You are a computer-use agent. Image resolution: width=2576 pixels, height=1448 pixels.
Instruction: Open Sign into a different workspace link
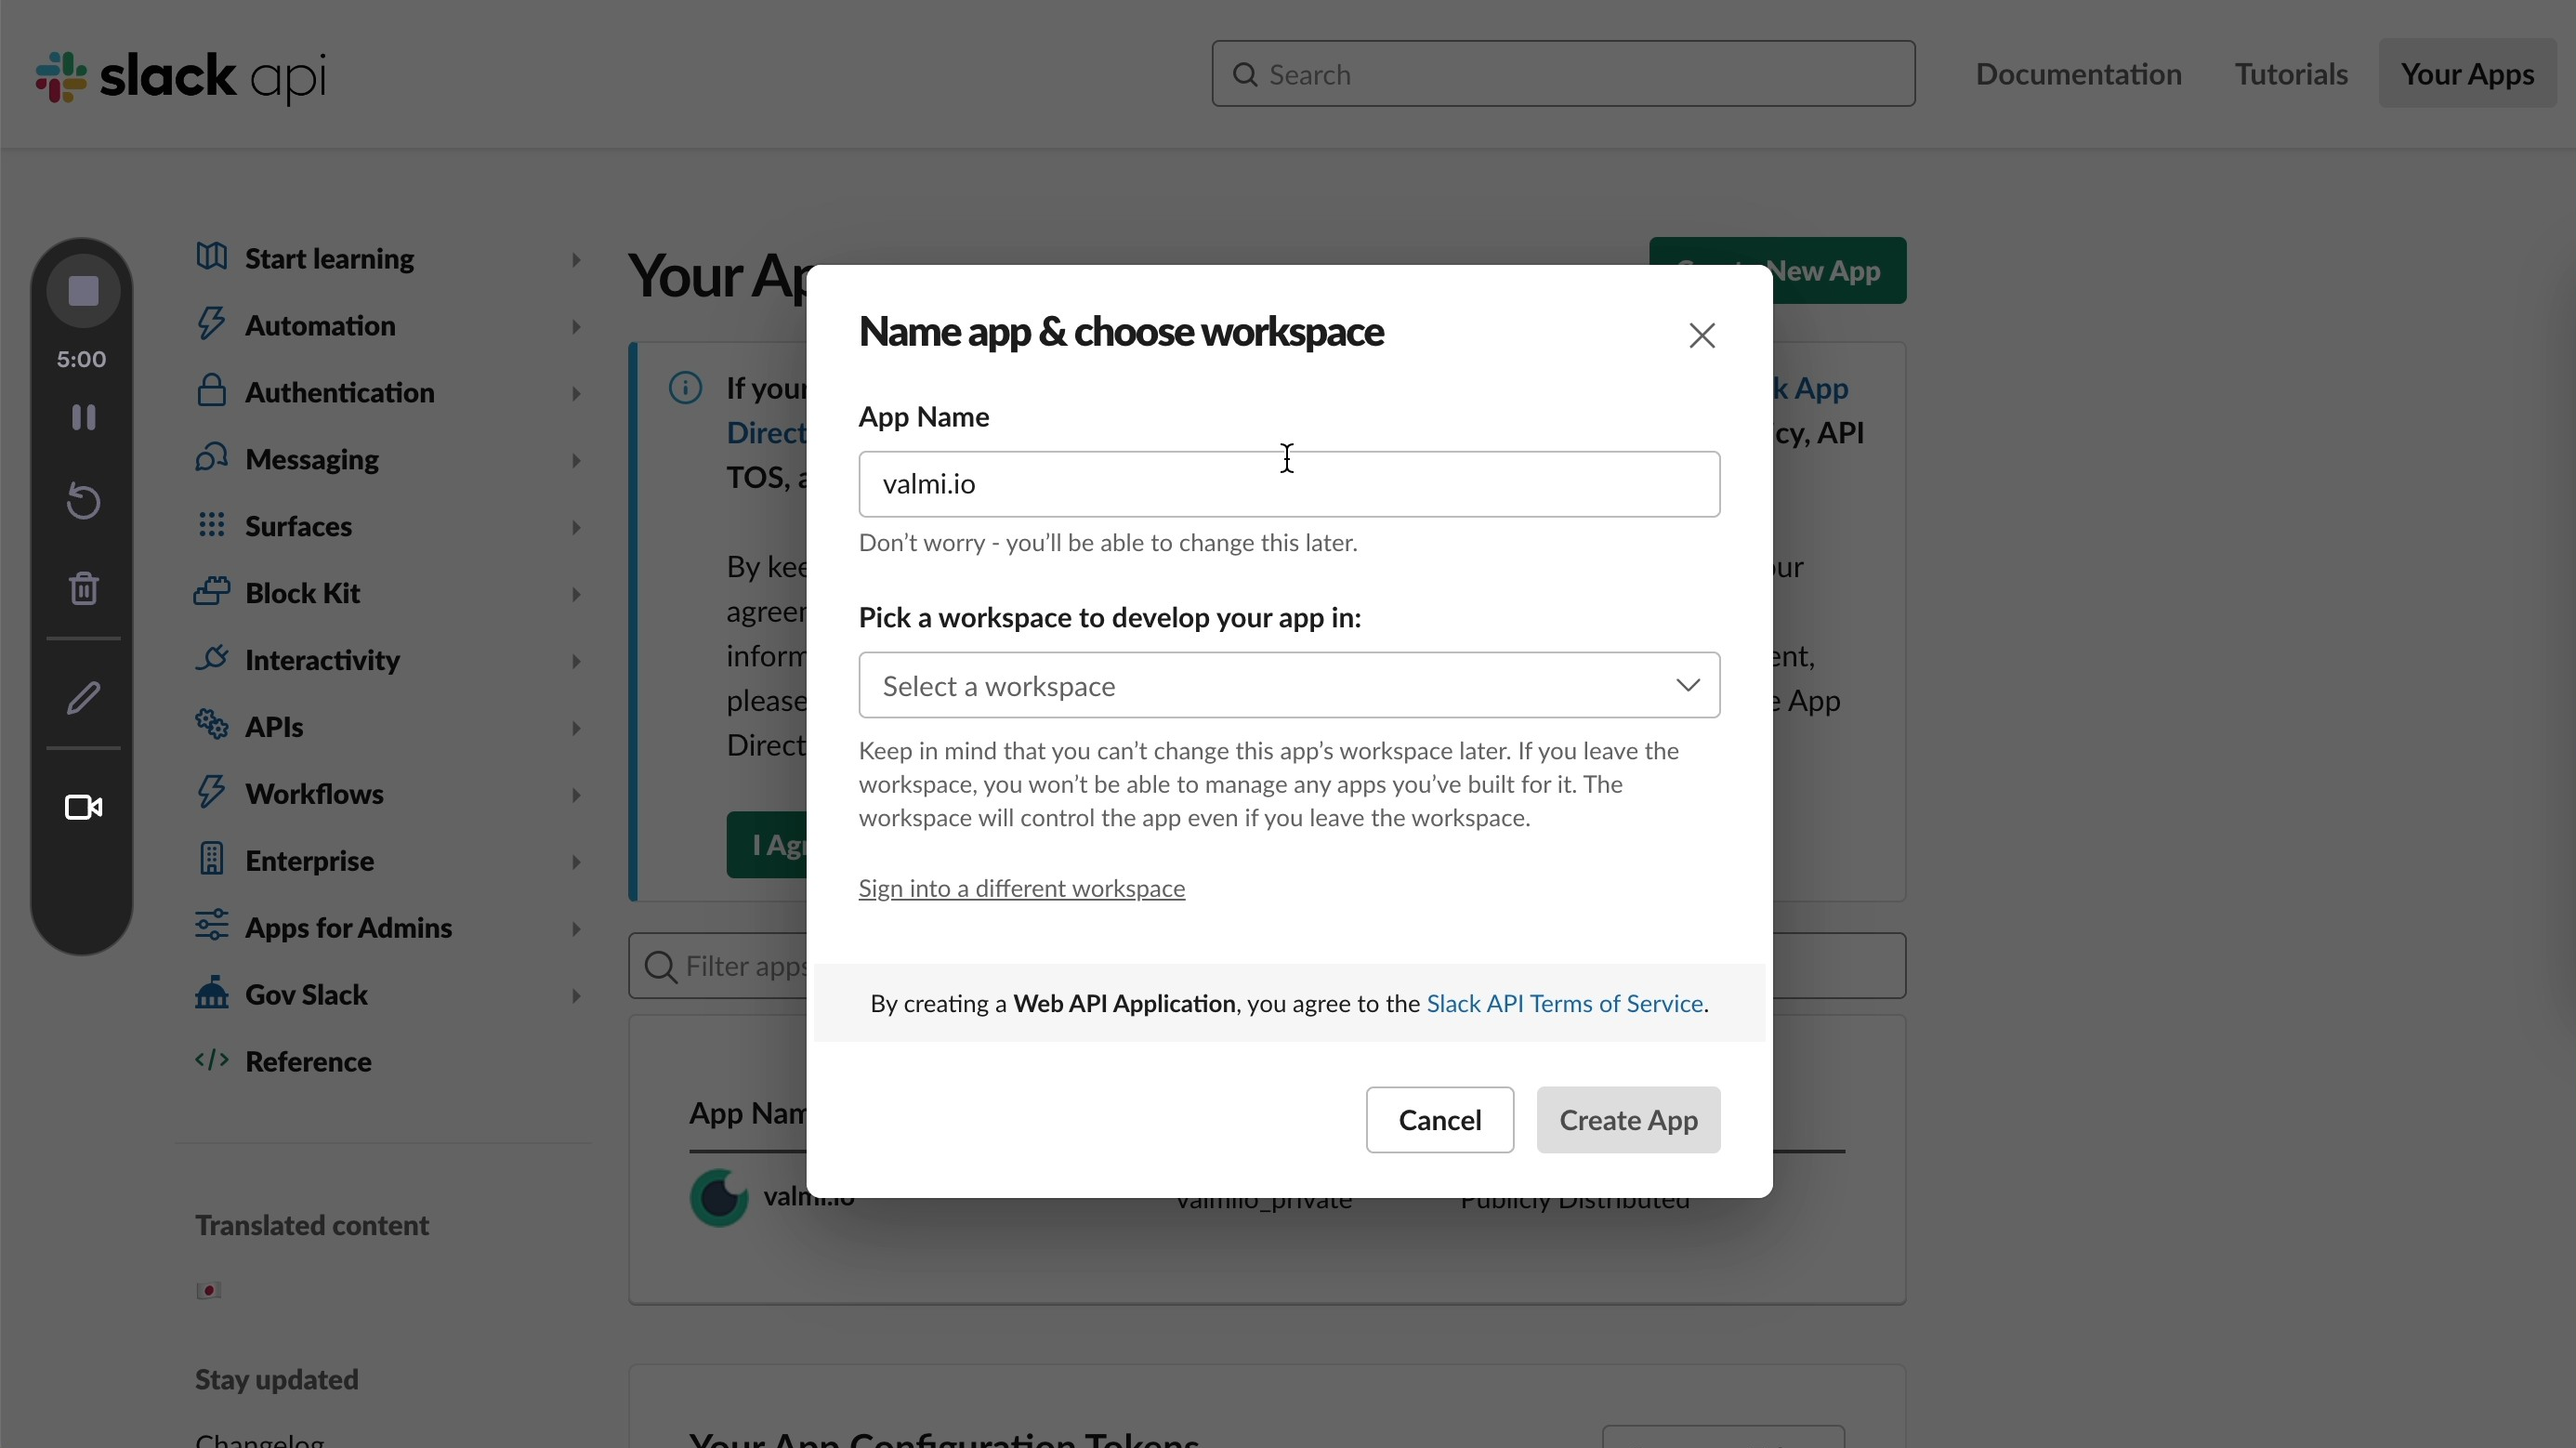(x=1021, y=888)
